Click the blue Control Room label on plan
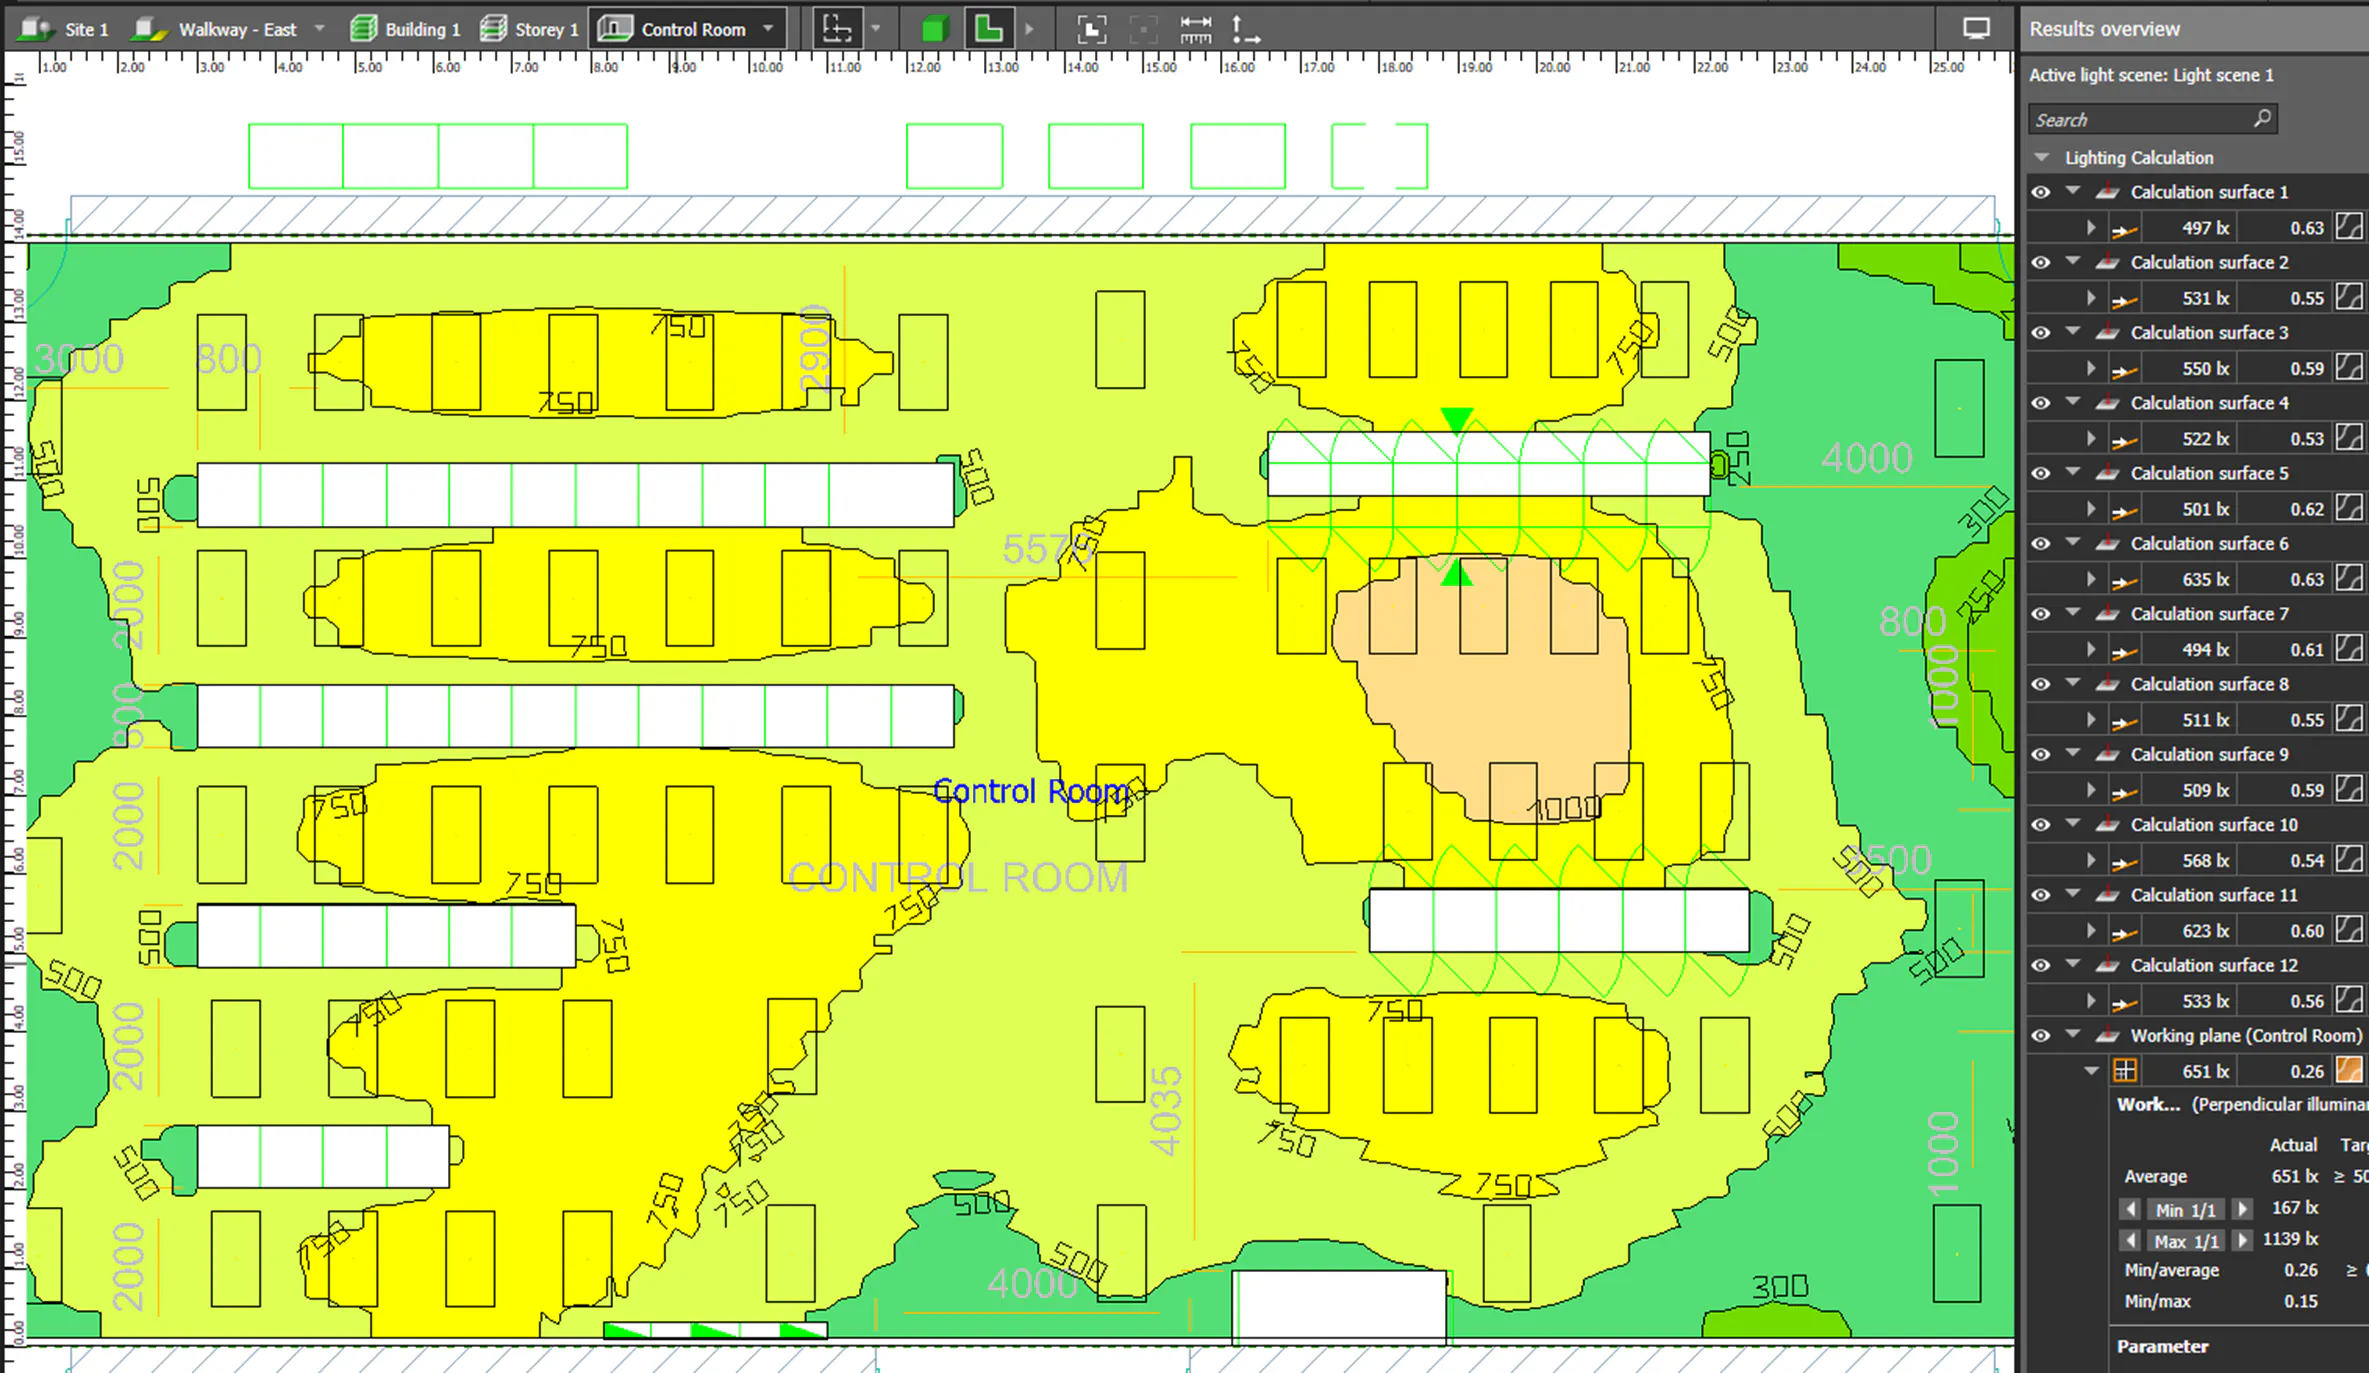The height and width of the screenshot is (1373, 2369). [1030, 791]
